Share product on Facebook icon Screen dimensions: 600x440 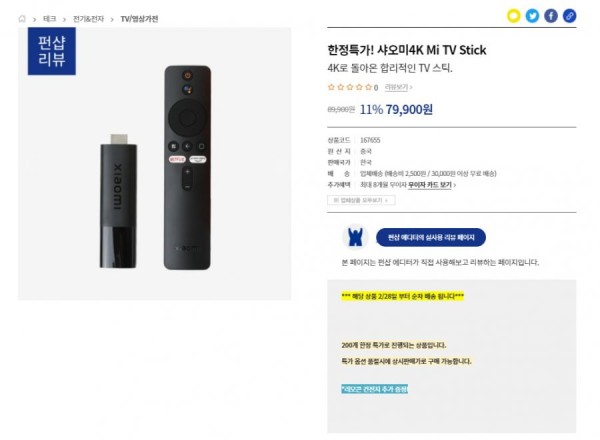coord(551,16)
